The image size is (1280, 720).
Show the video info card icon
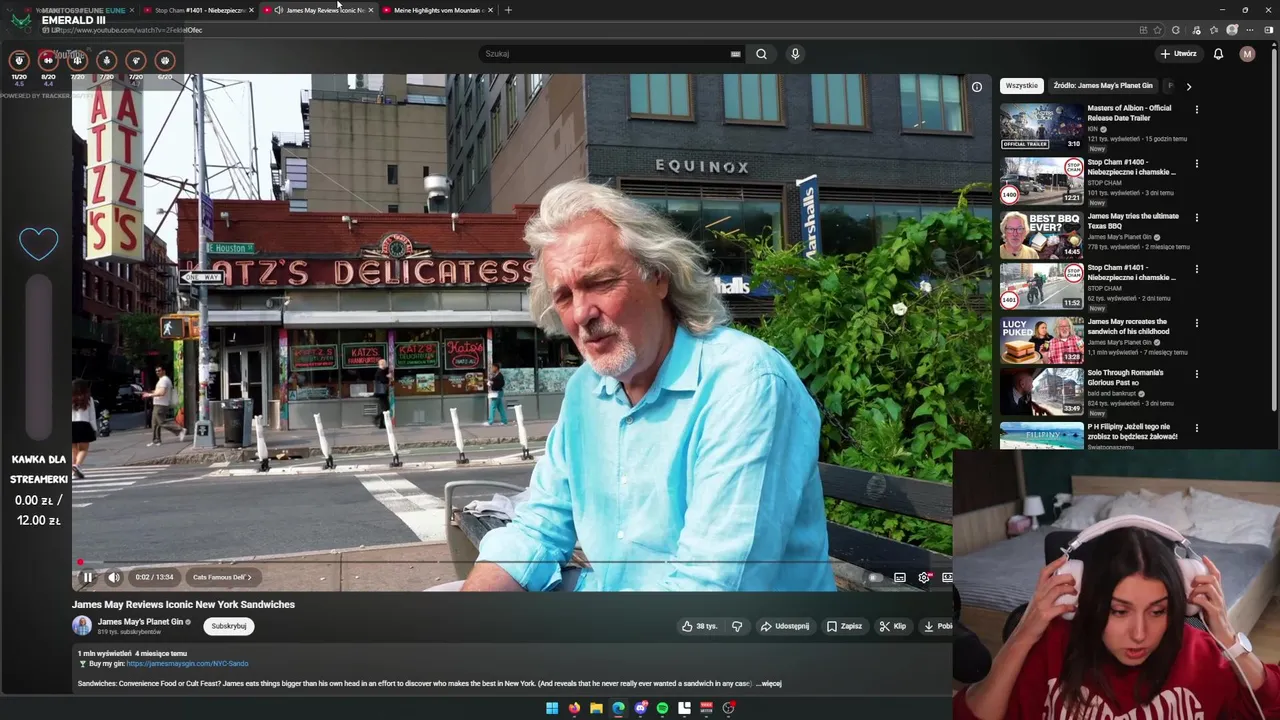[977, 87]
